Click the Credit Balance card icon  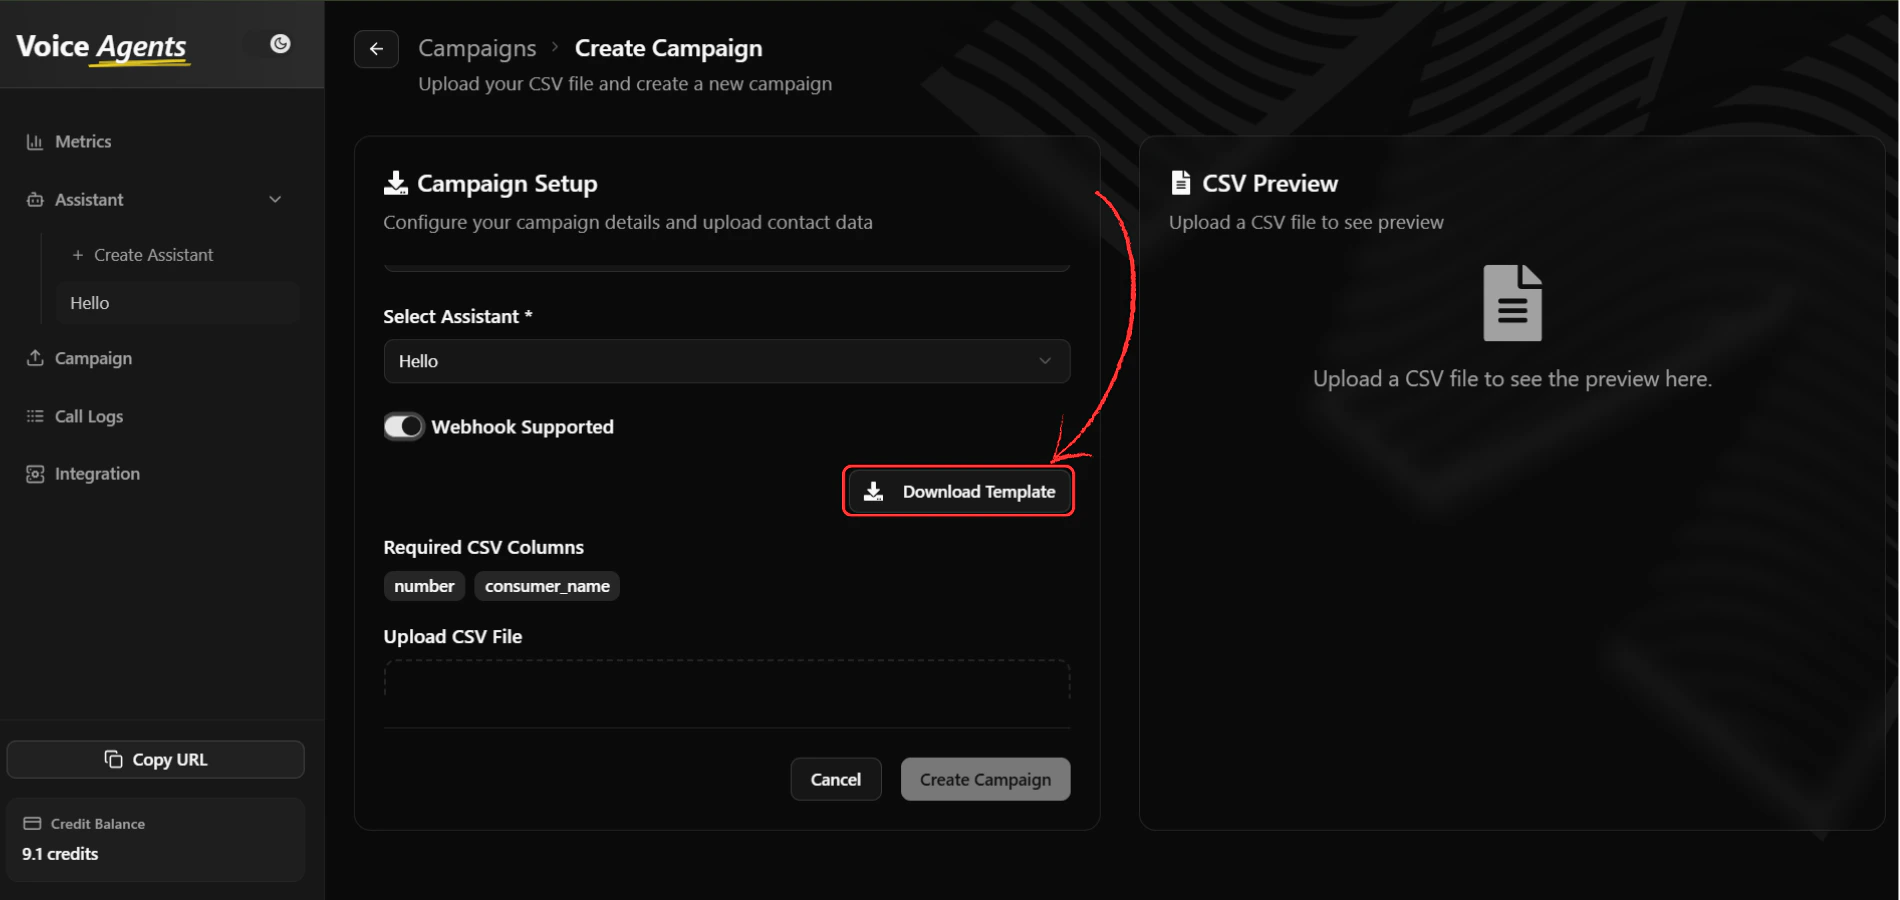point(33,823)
